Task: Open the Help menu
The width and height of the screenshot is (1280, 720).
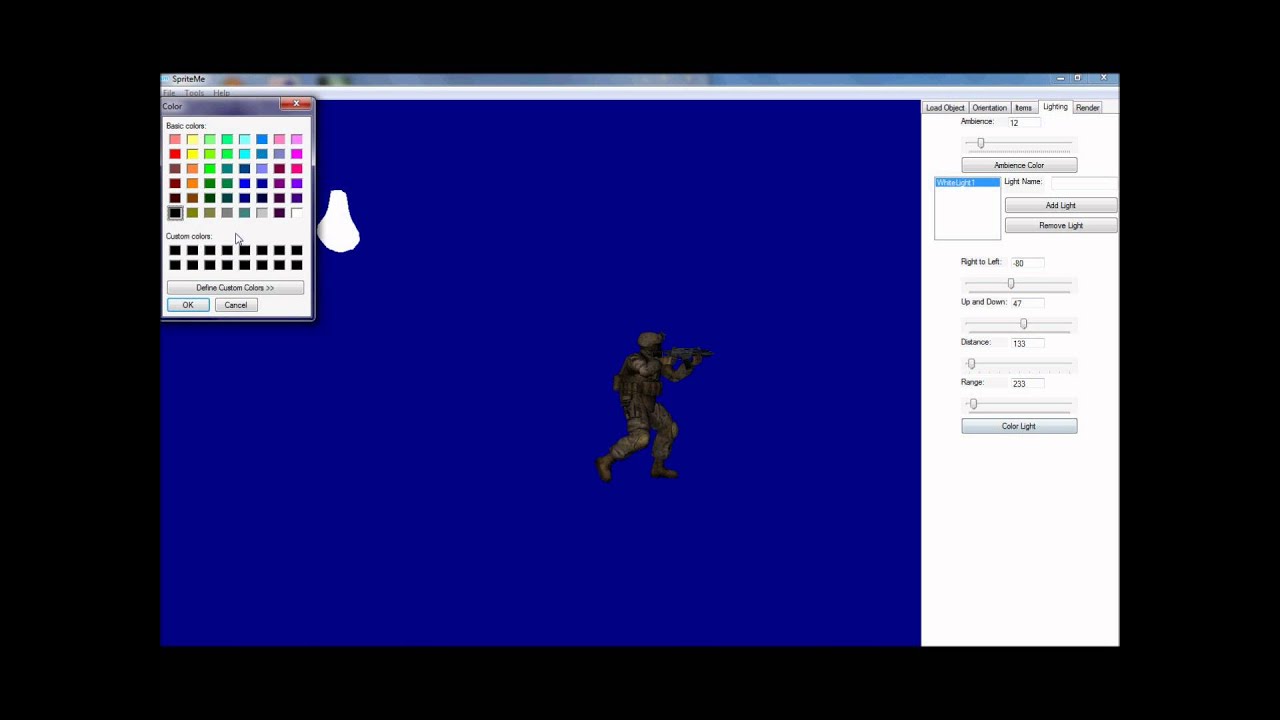Action: point(221,92)
